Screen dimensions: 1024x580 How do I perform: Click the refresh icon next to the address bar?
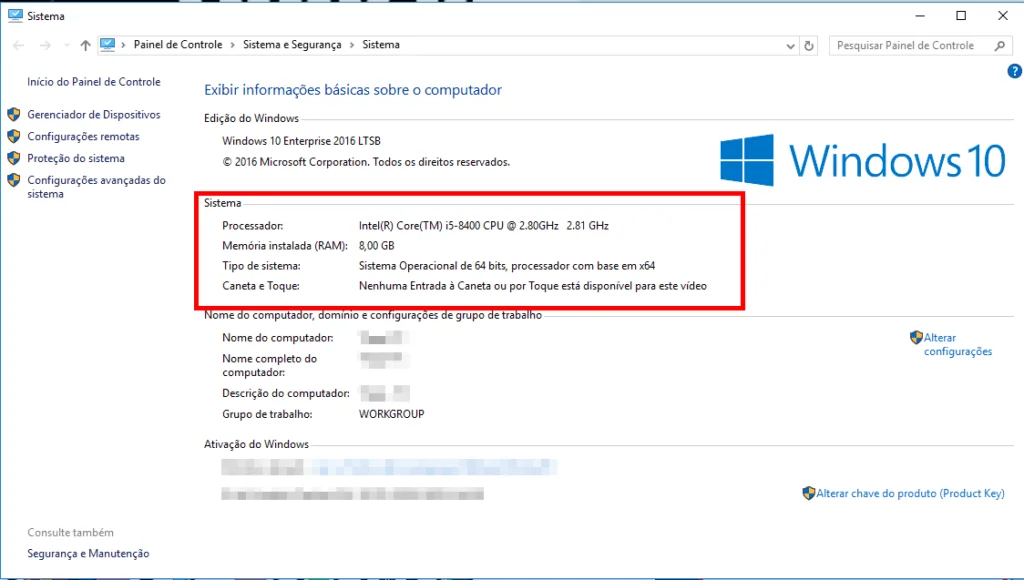[x=808, y=45]
